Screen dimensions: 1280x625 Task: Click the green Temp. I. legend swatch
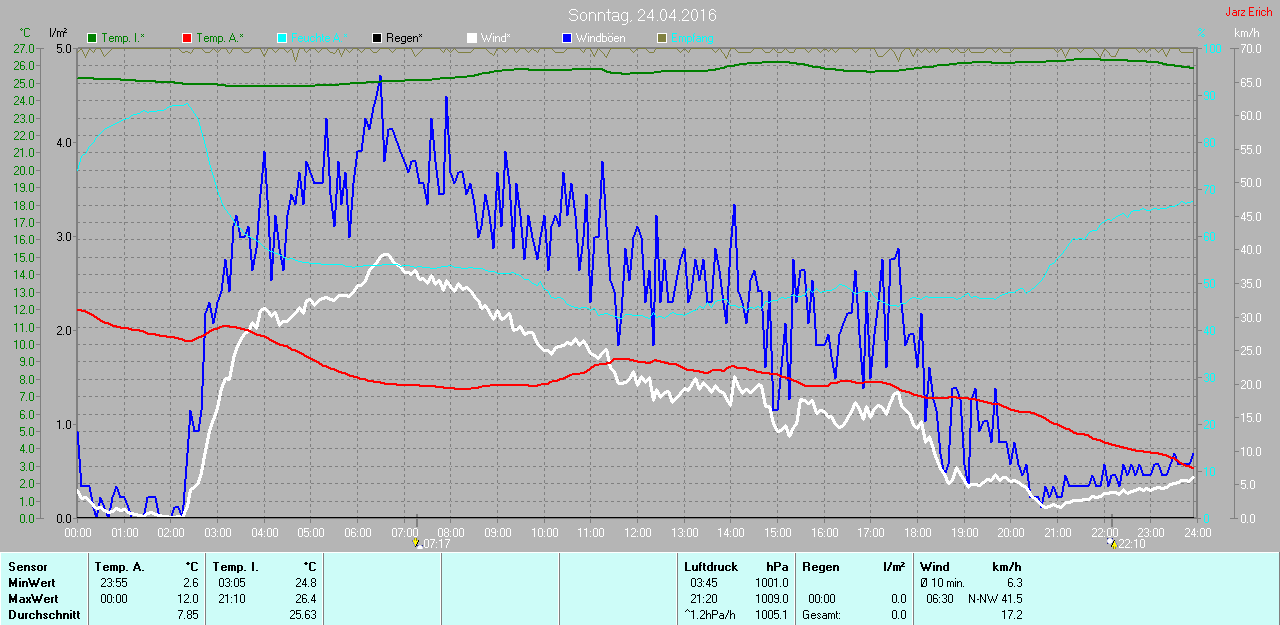(92, 38)
